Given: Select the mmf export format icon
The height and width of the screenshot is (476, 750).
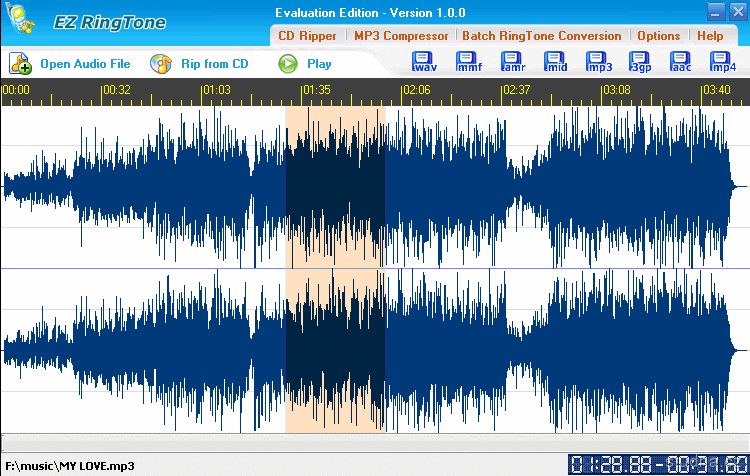Looking at the screenshot, I should (468, 63).
